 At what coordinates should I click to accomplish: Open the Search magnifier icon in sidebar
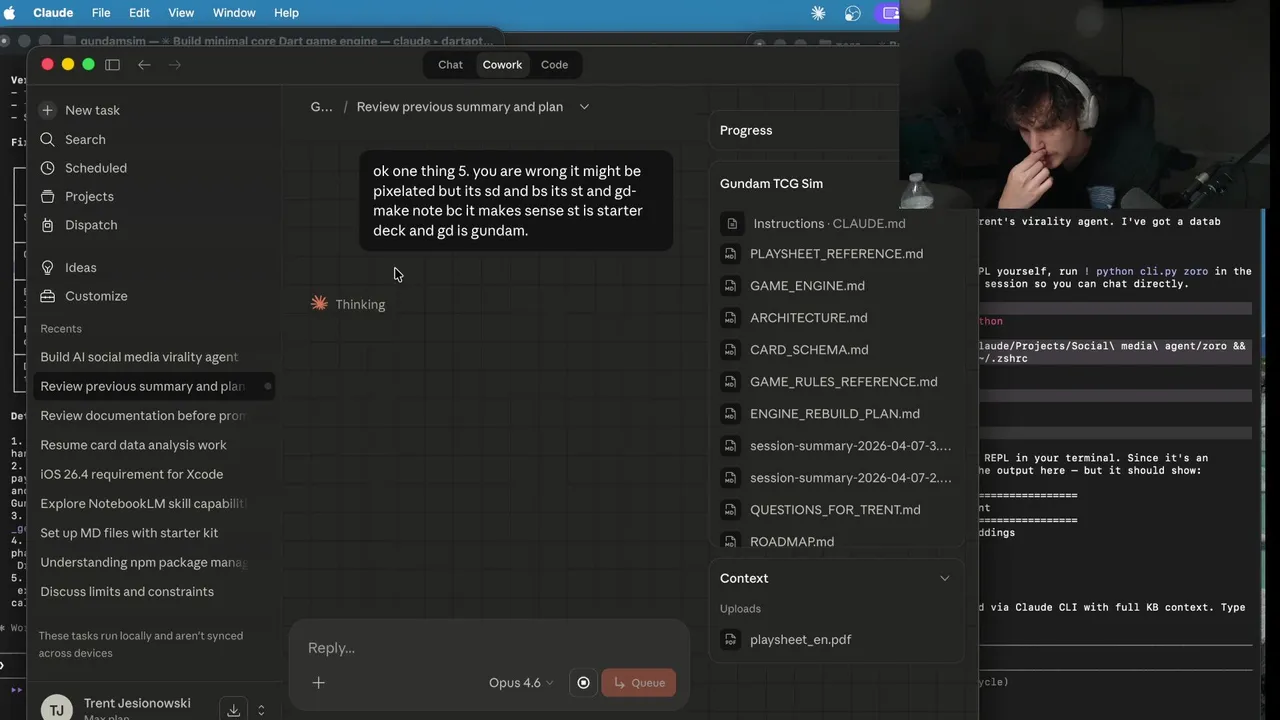pyautogui.click(x=47, y=140)
